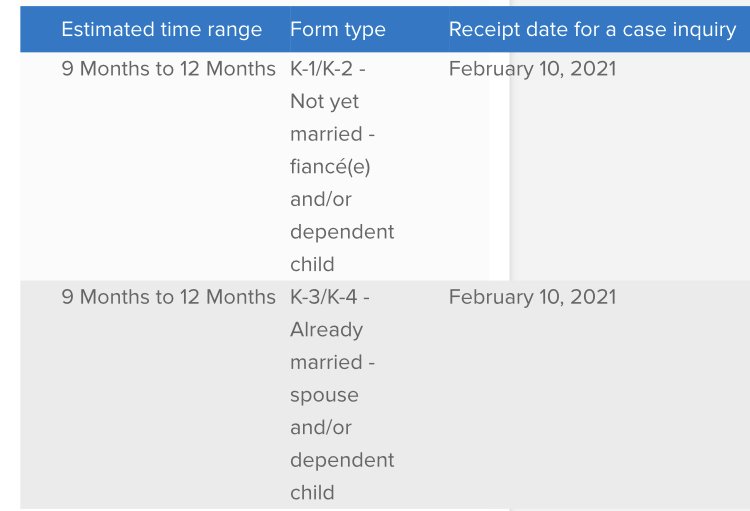Click February 10, 2021 in K-3/K-4 row
Screen dimensions: 750x511
(532, 297)
